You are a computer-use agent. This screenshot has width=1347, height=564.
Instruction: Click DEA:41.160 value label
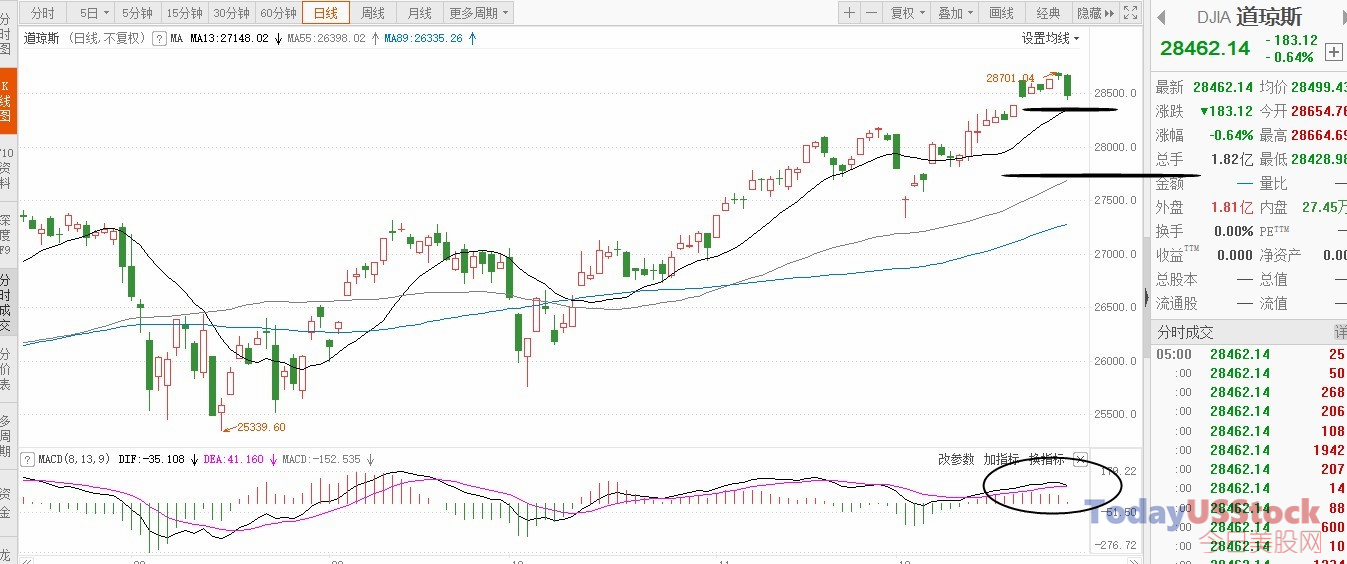click(x=233, y=460)
